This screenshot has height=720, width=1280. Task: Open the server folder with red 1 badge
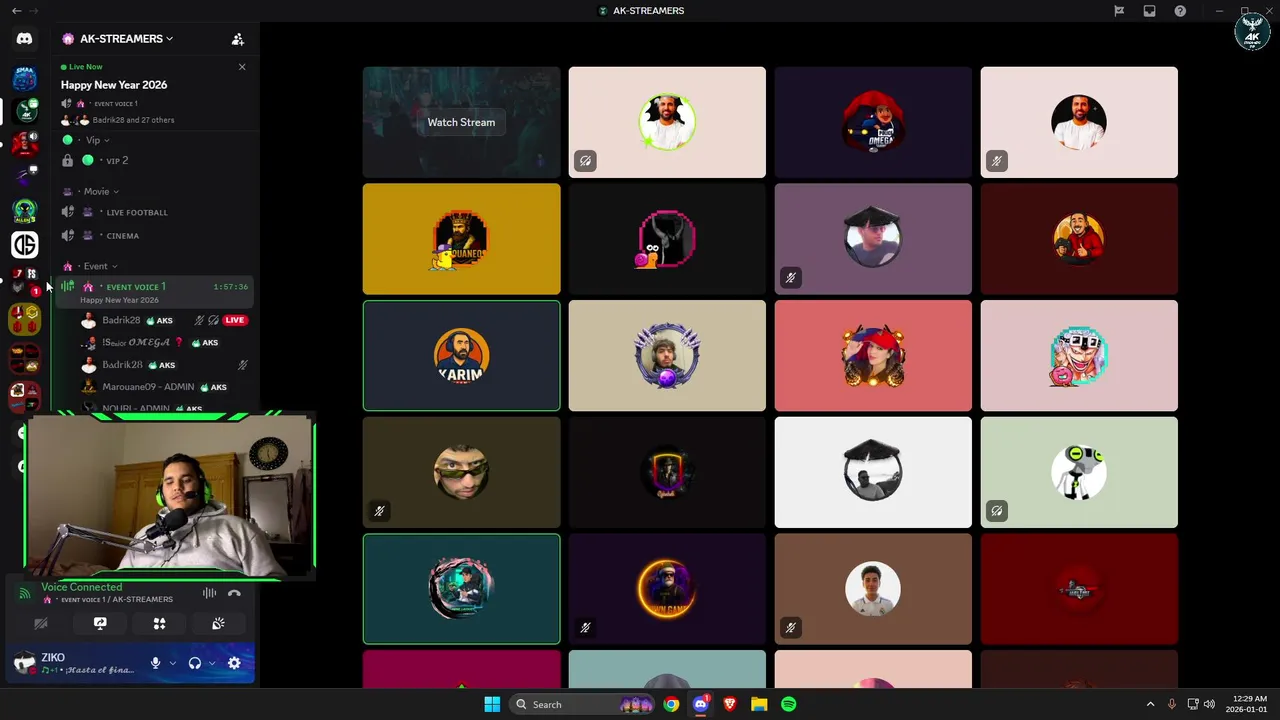tap(24, 281)
